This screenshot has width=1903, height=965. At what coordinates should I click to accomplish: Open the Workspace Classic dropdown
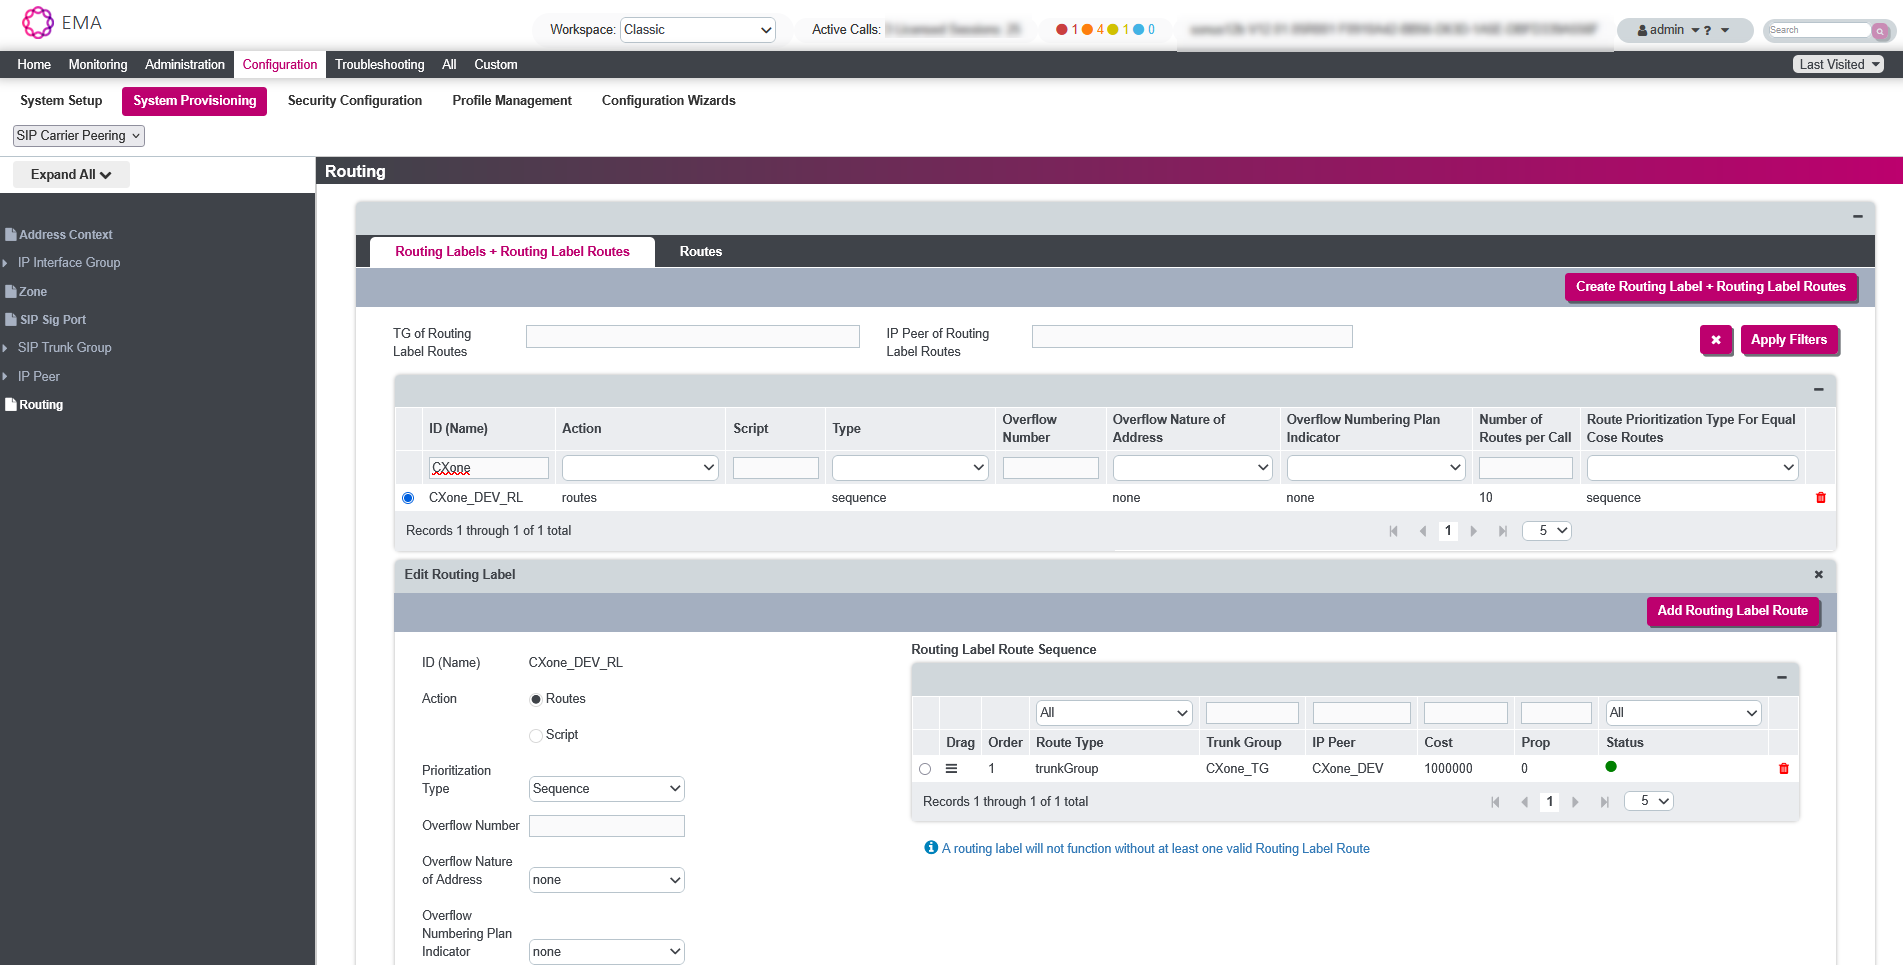click(x=697, y=30)
